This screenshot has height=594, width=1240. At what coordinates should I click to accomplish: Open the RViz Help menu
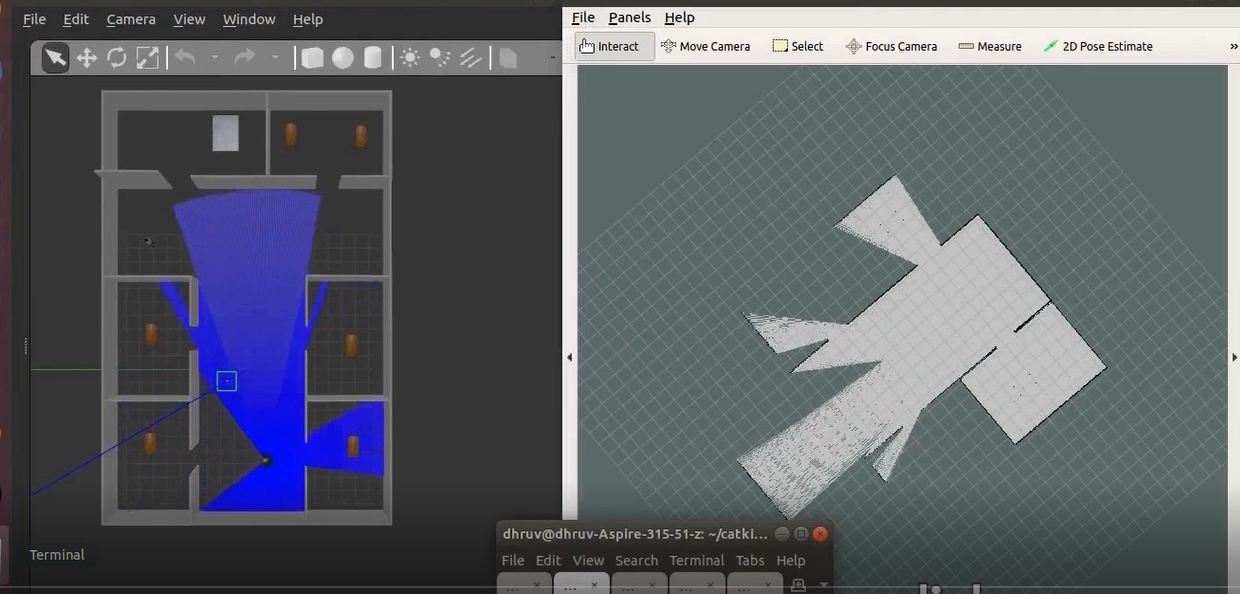click(680, 17)
